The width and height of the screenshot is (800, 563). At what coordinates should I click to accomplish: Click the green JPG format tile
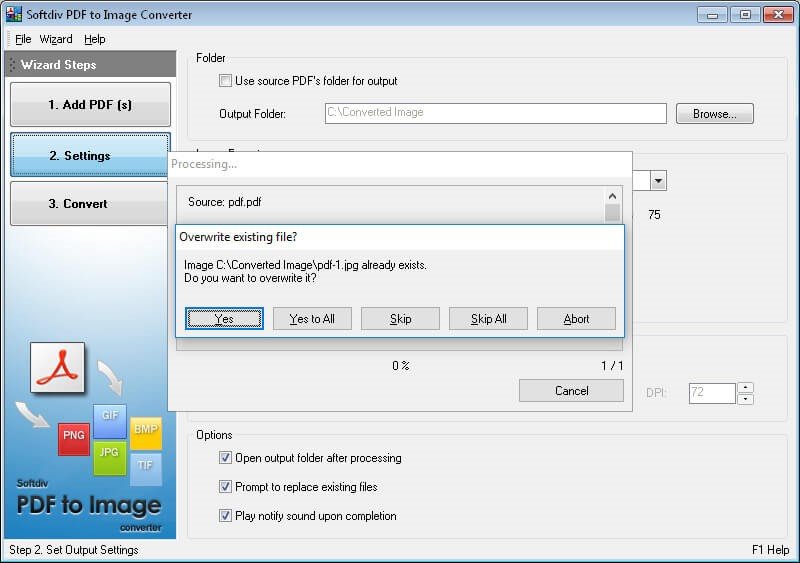109,458
